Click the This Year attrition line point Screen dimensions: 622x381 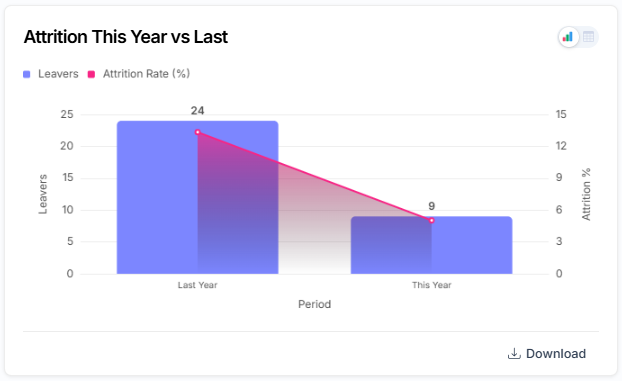pyautogui.click(x=432, y=220)
